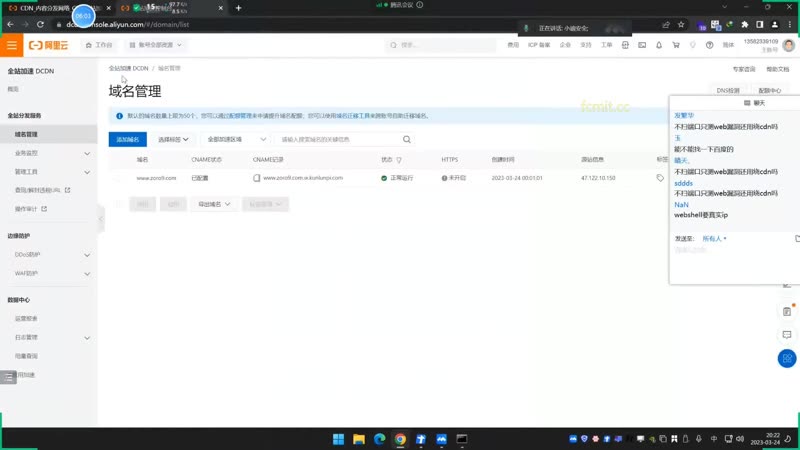Open the 帮助文档 link

tap(777, 69)
